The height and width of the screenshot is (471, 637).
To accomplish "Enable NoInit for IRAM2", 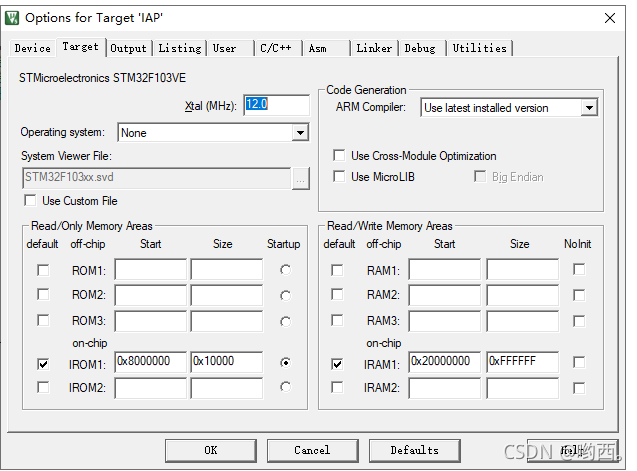I will coord(579,388).
